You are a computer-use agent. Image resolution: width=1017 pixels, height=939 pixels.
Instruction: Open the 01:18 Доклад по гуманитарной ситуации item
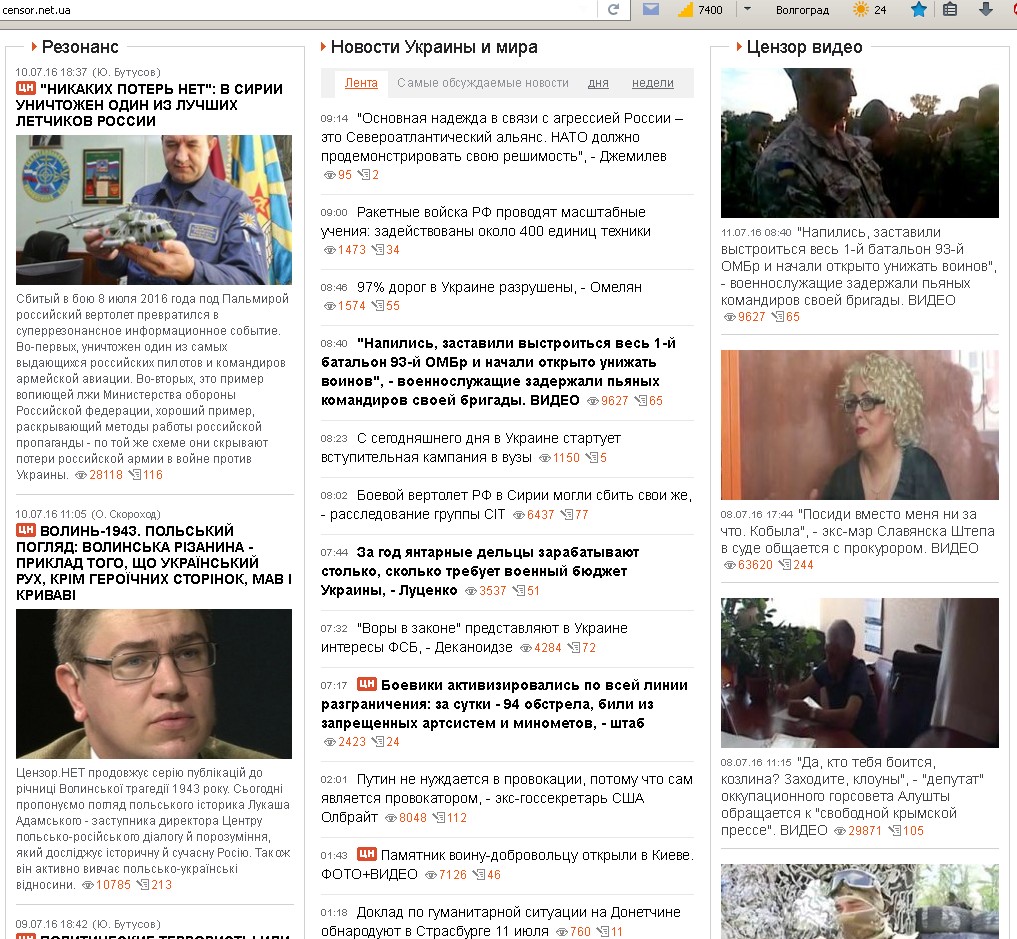pos(501,921)
